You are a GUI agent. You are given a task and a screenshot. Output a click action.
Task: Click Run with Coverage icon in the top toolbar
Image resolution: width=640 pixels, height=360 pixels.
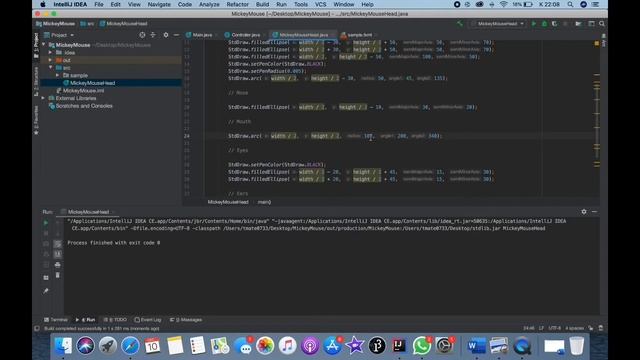[x=554, y=24]
